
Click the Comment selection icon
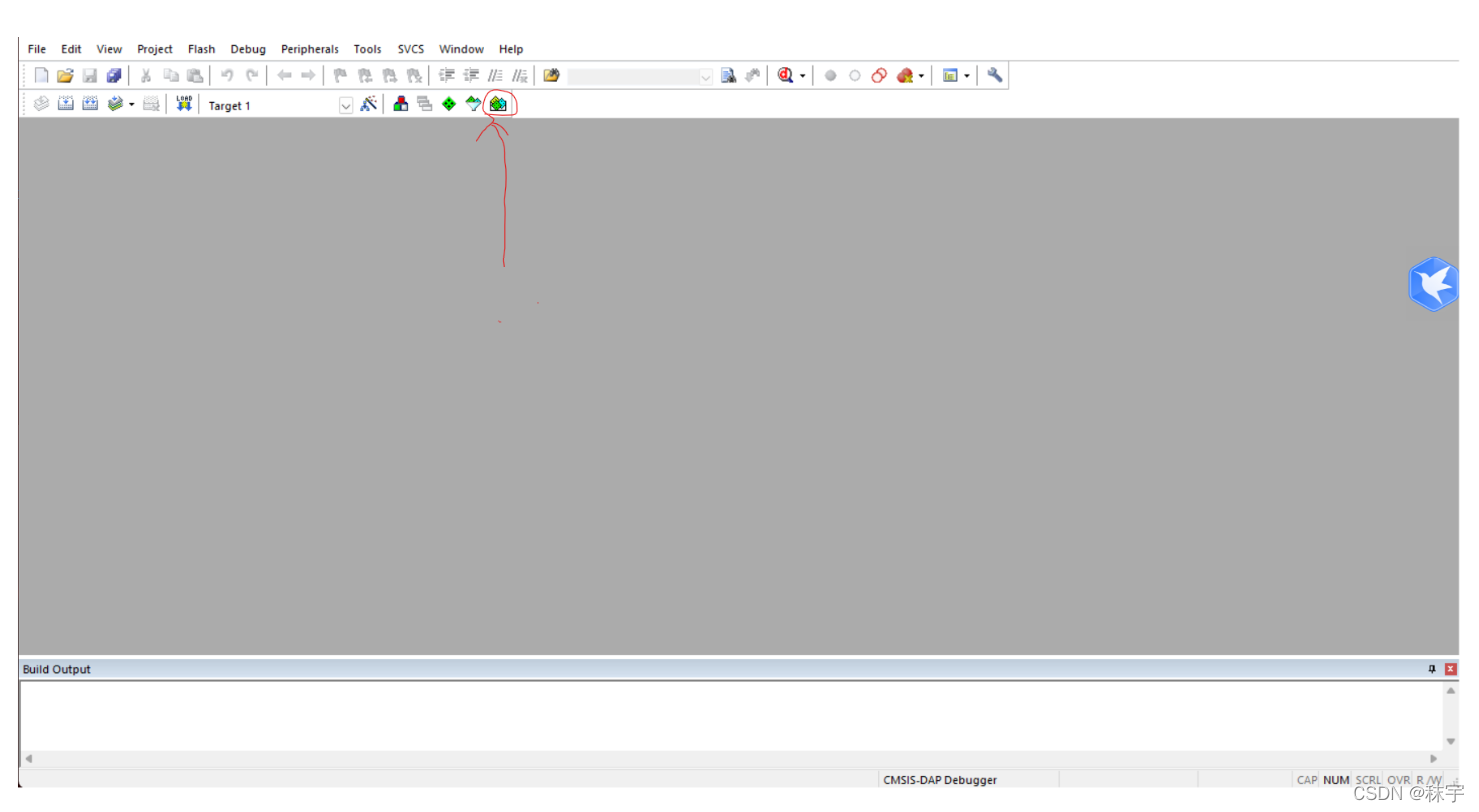click(495, 75)
